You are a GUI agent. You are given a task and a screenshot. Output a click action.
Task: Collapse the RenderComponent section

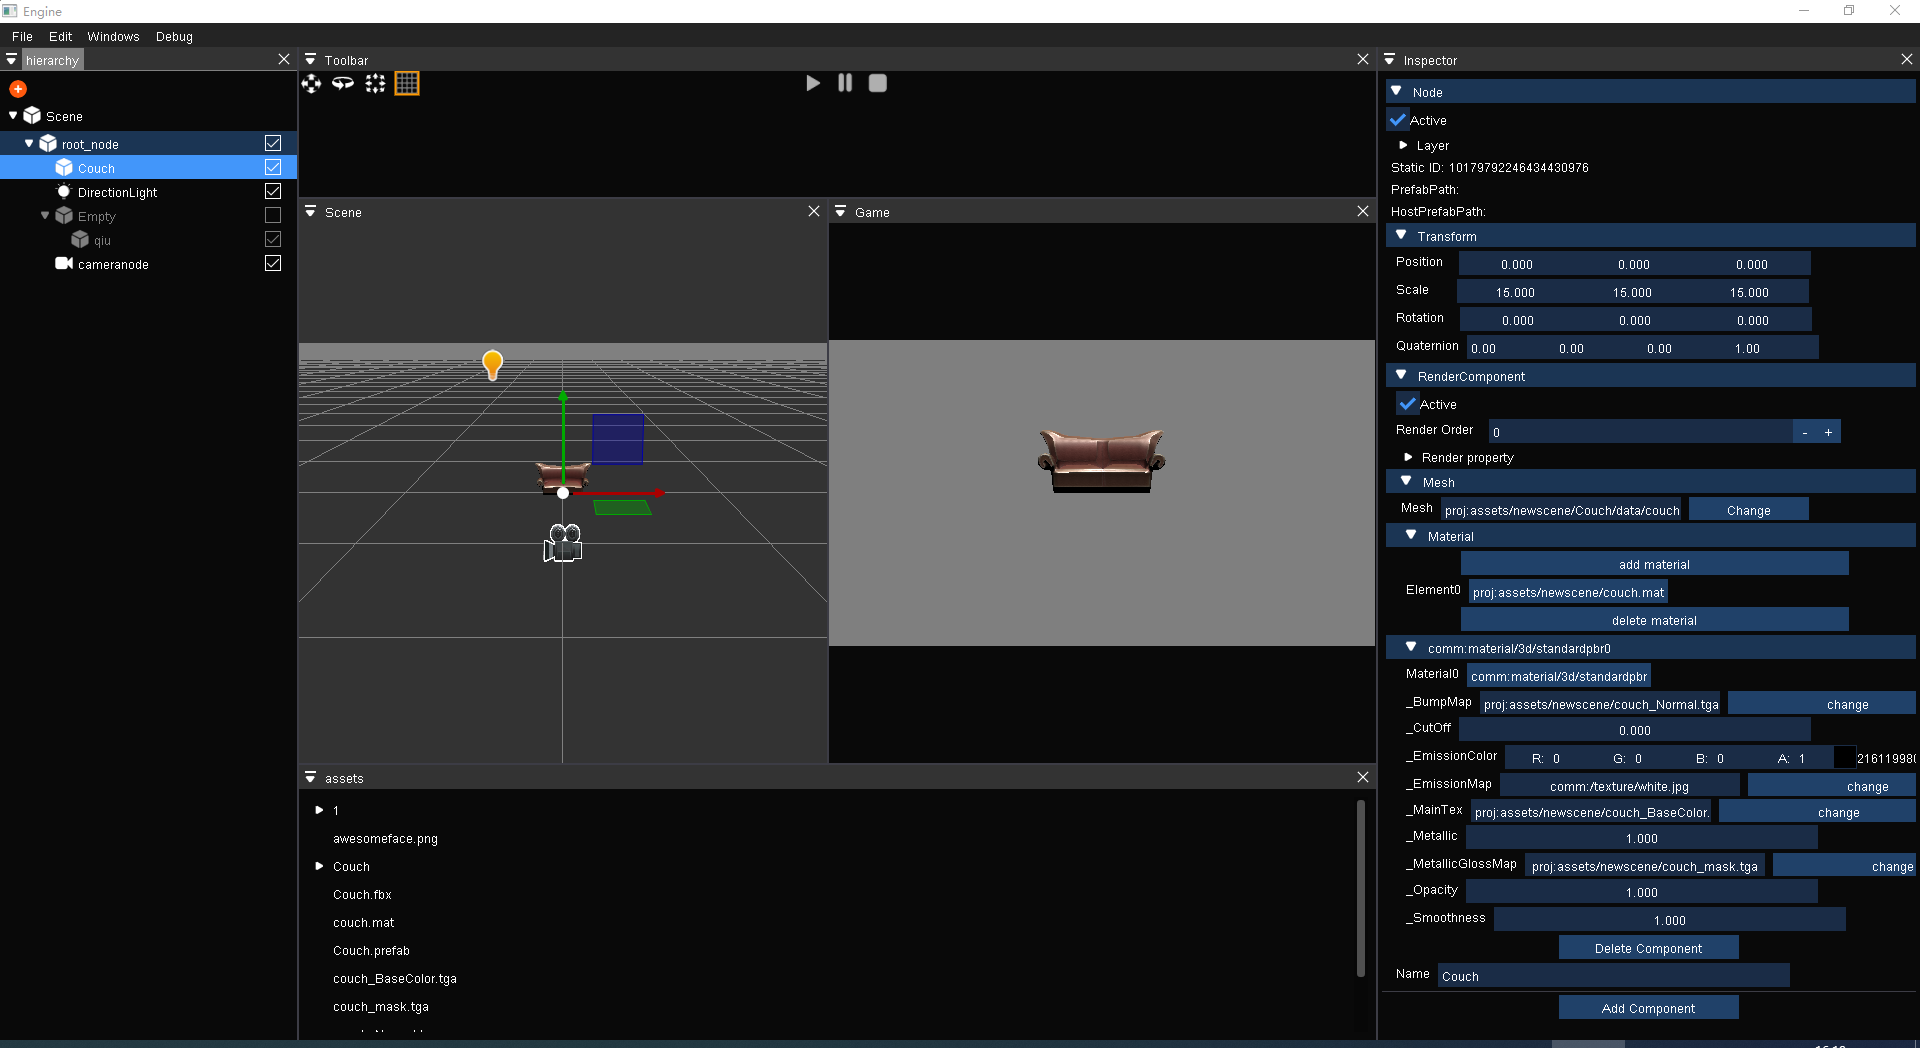click(1401, 376)
